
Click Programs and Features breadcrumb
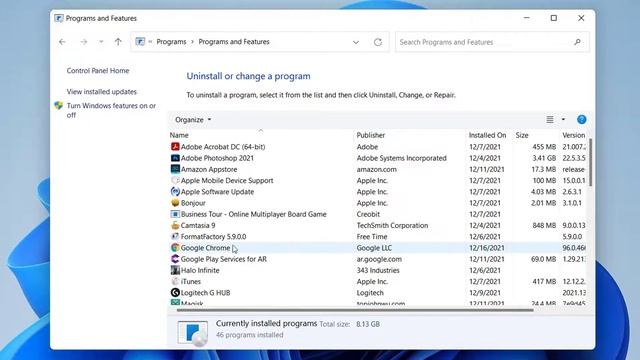pos(234,42)
